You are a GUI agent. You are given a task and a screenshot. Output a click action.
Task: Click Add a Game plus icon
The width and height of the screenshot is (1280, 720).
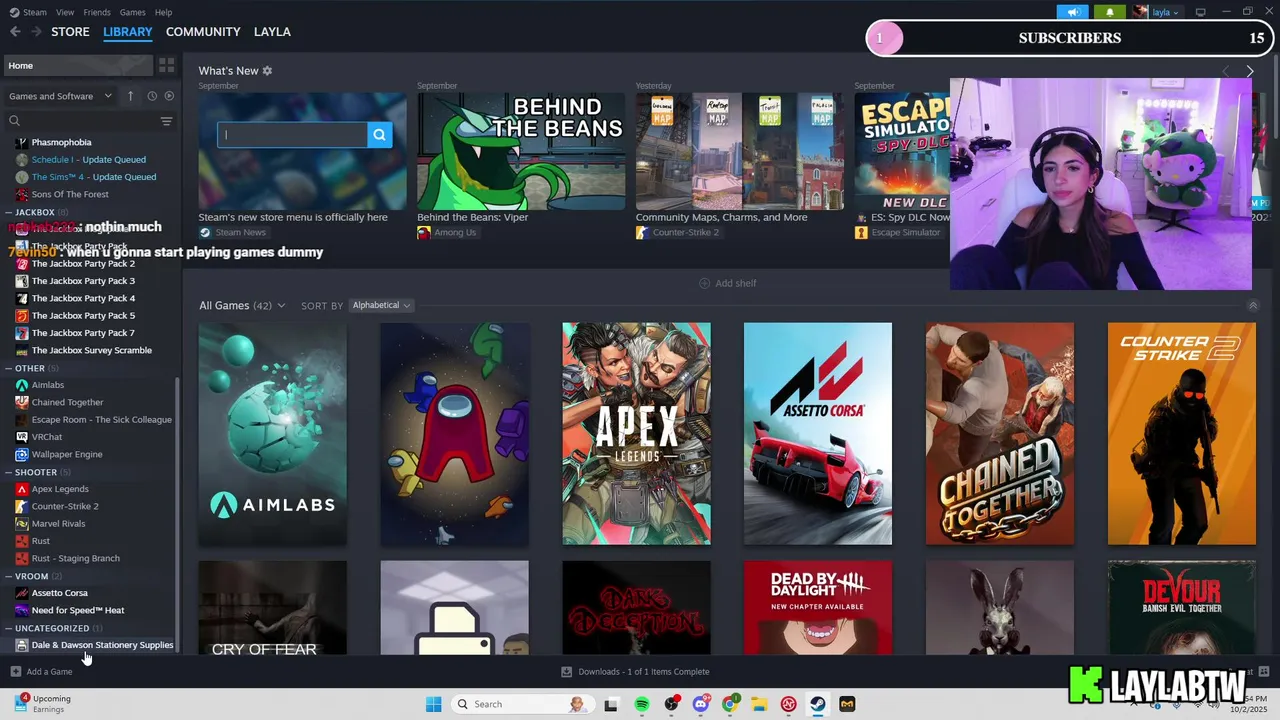click(15, 672)
